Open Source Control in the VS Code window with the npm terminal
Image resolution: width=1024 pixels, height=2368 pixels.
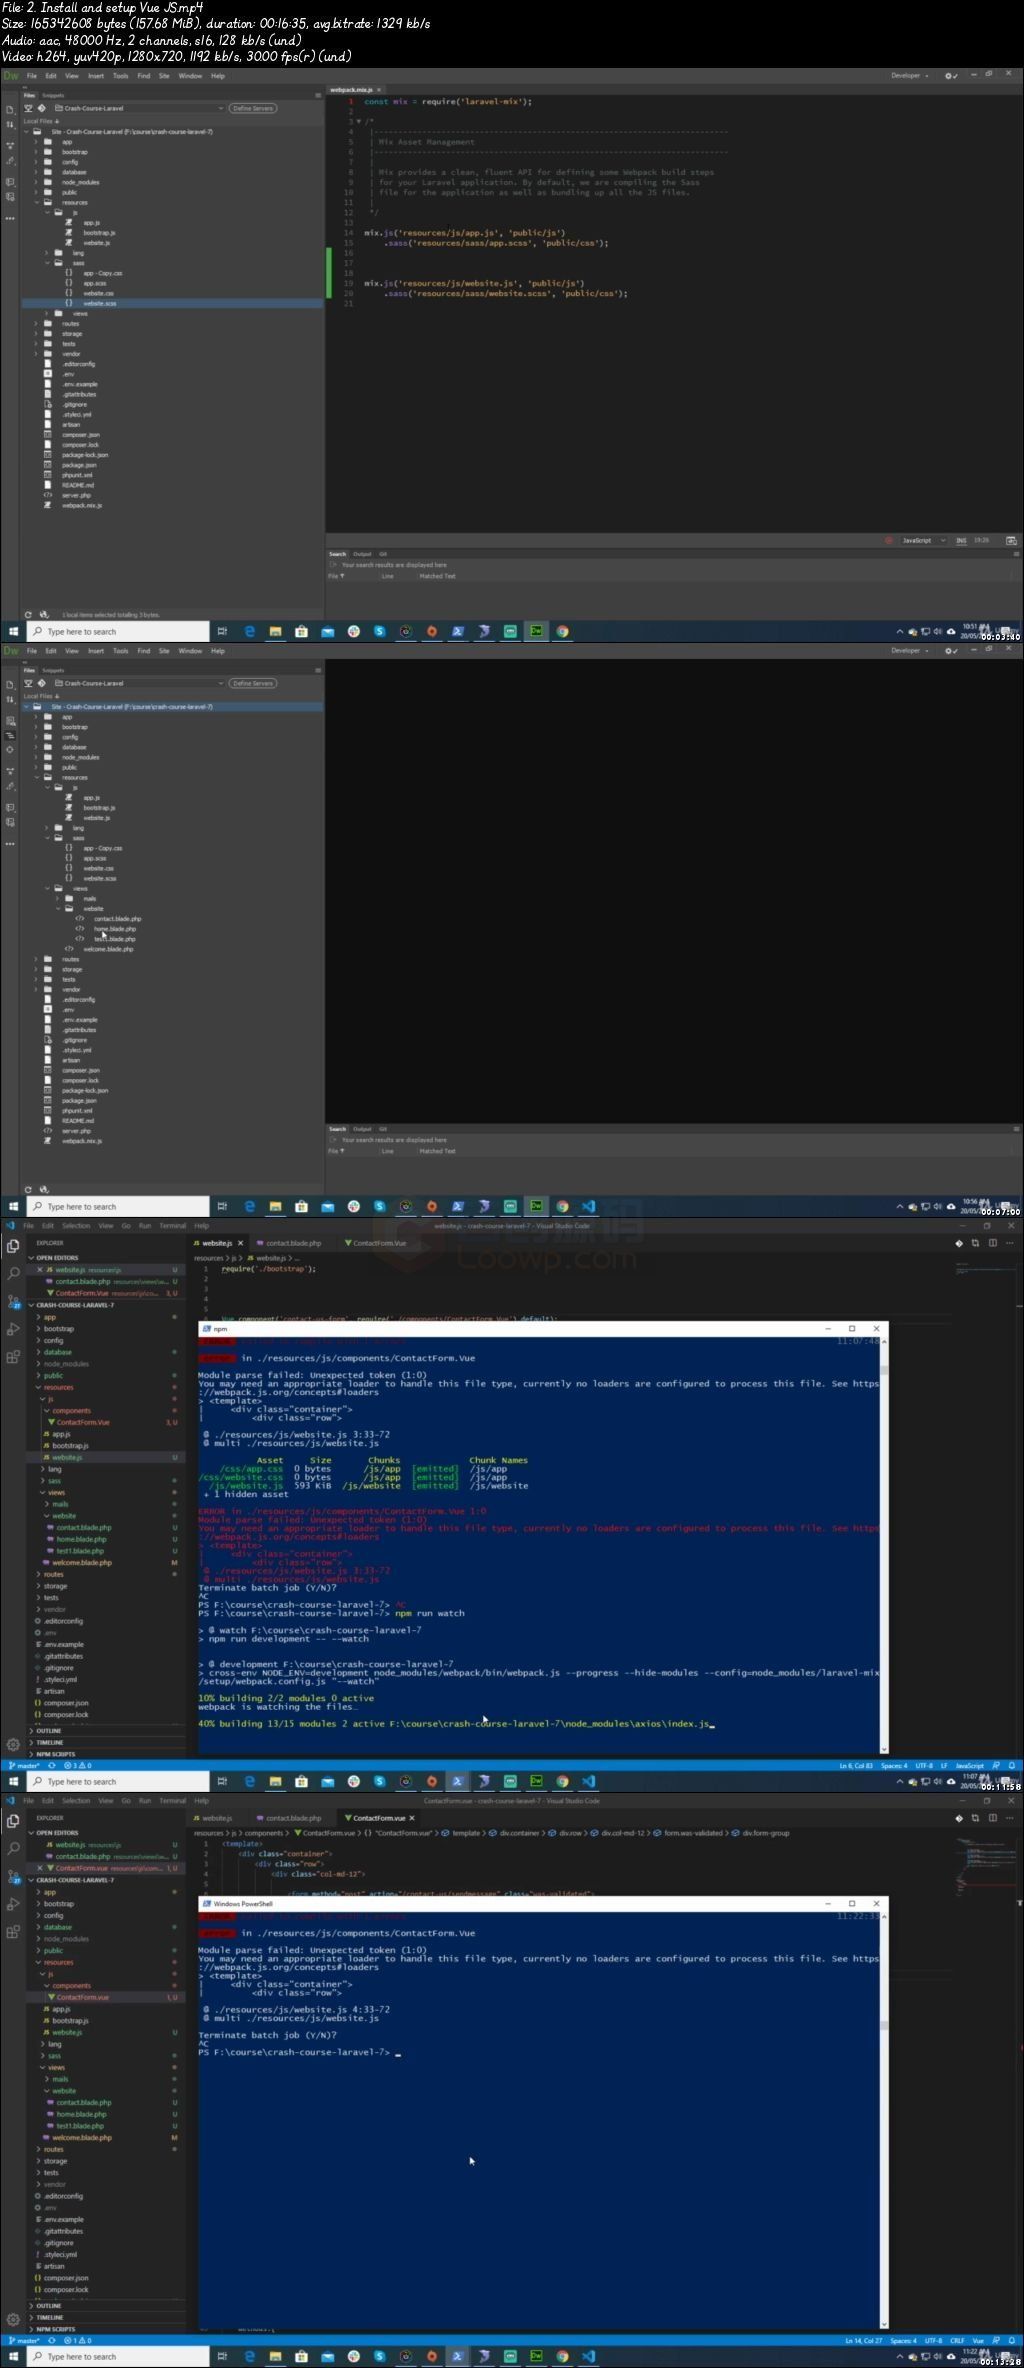coord(13,1302)
